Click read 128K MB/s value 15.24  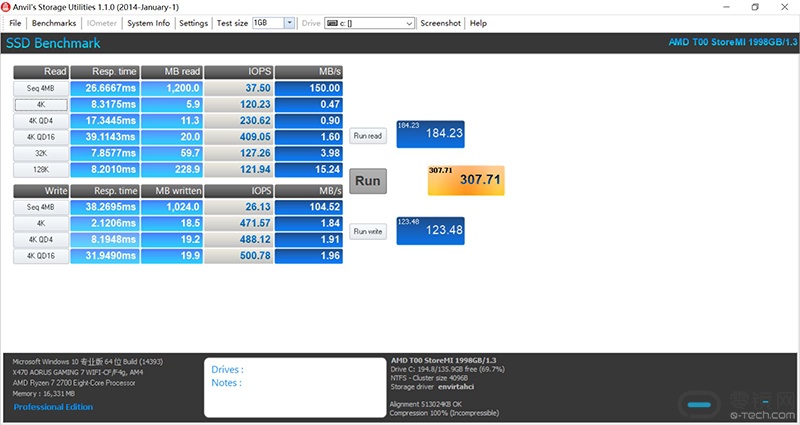309,169
